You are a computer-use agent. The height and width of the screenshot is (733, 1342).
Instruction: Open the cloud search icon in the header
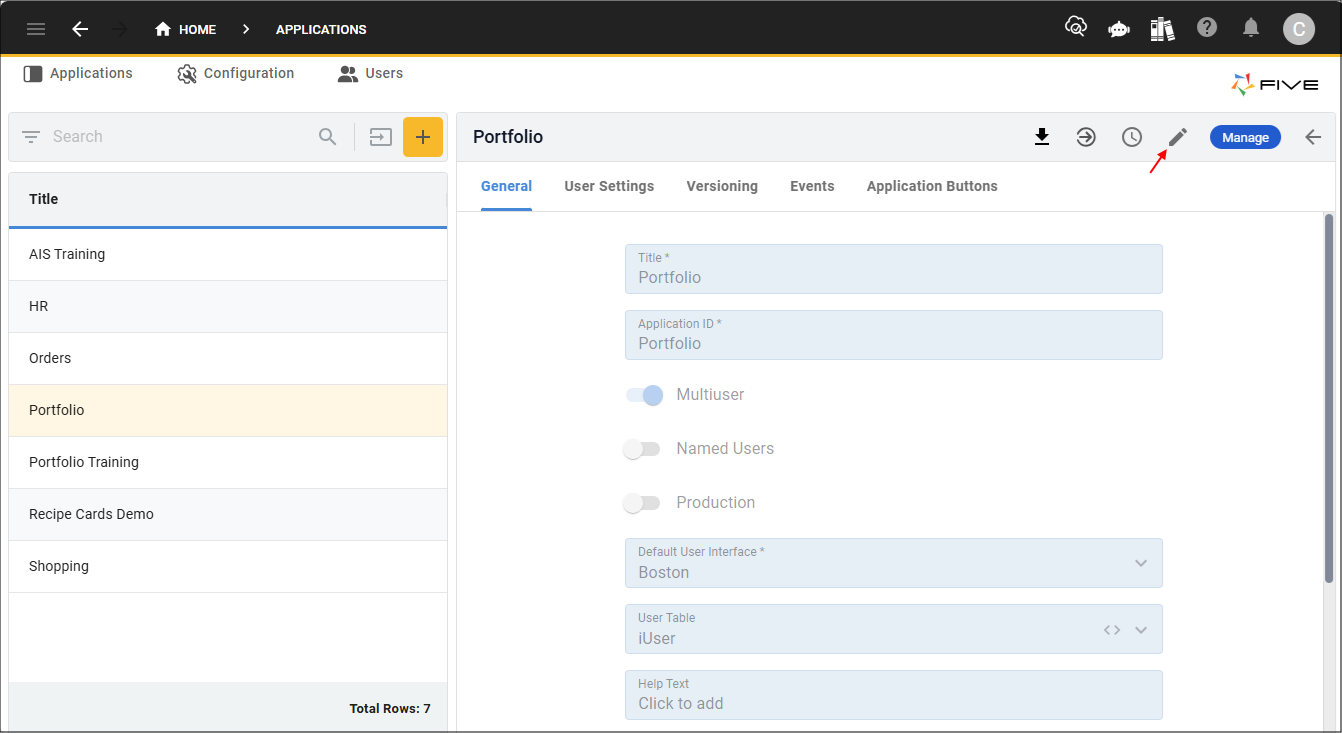pos(1076,28)
